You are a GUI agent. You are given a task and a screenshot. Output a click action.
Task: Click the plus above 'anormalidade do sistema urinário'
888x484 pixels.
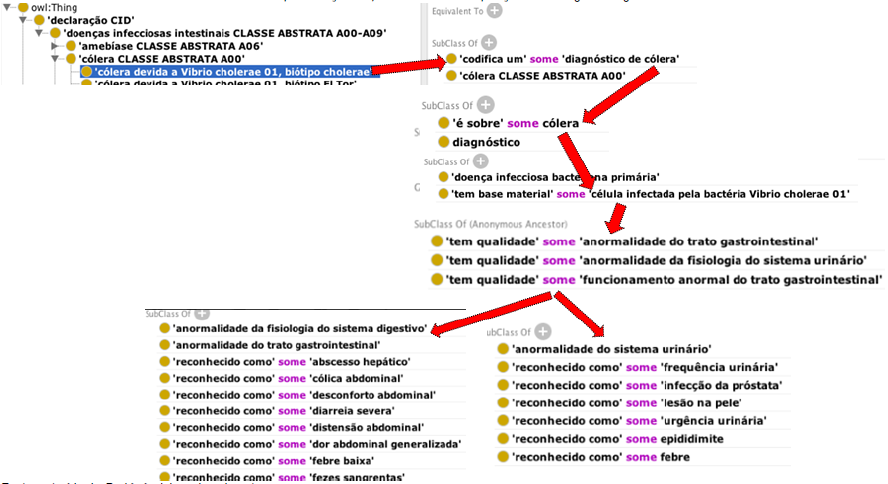(x=541, y=331)
